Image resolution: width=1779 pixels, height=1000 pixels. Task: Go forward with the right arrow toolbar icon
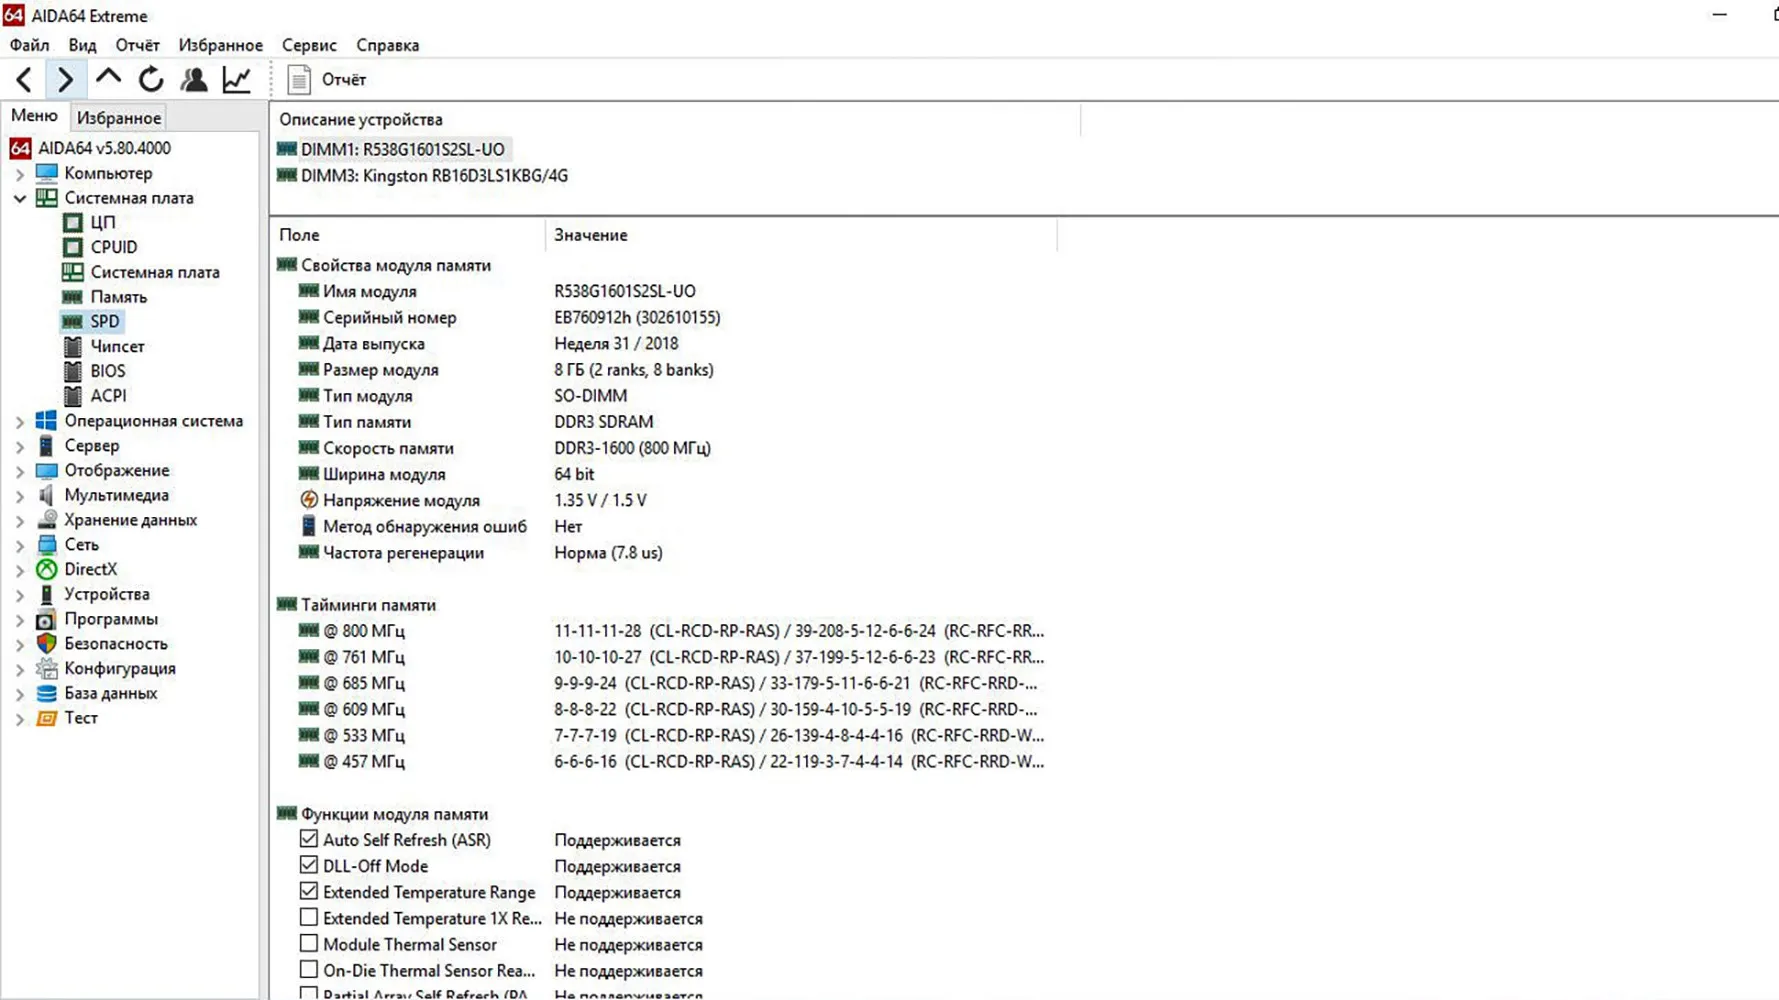(x=65, y=79)
